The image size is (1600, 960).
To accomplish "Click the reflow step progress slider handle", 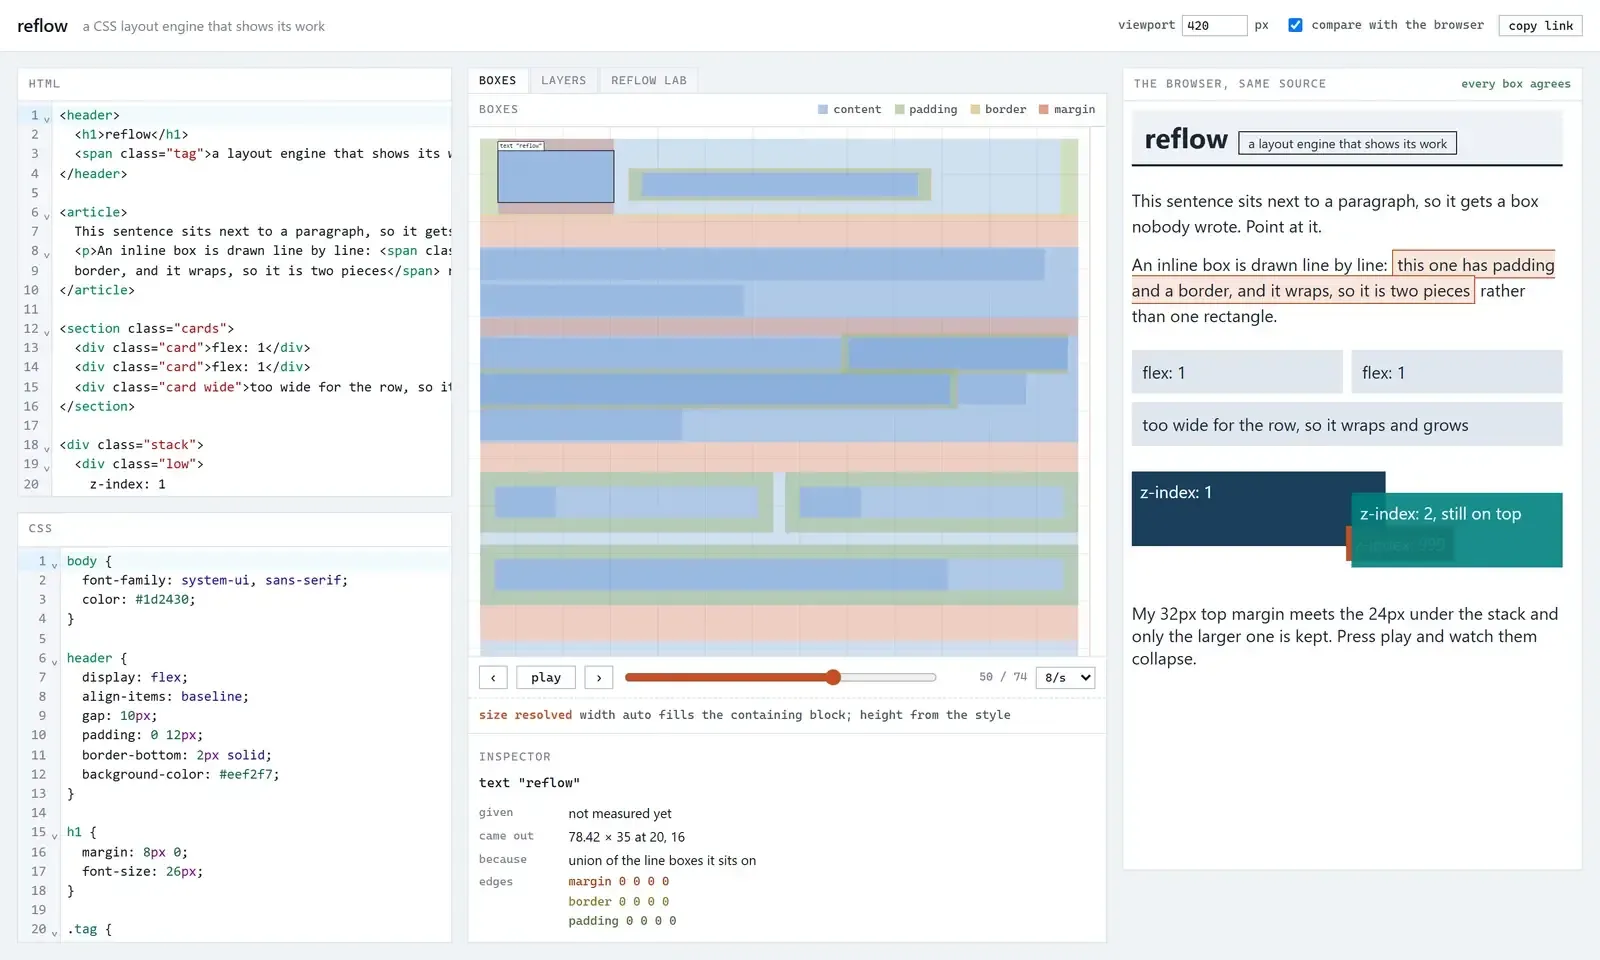I will tap(833, 677).
